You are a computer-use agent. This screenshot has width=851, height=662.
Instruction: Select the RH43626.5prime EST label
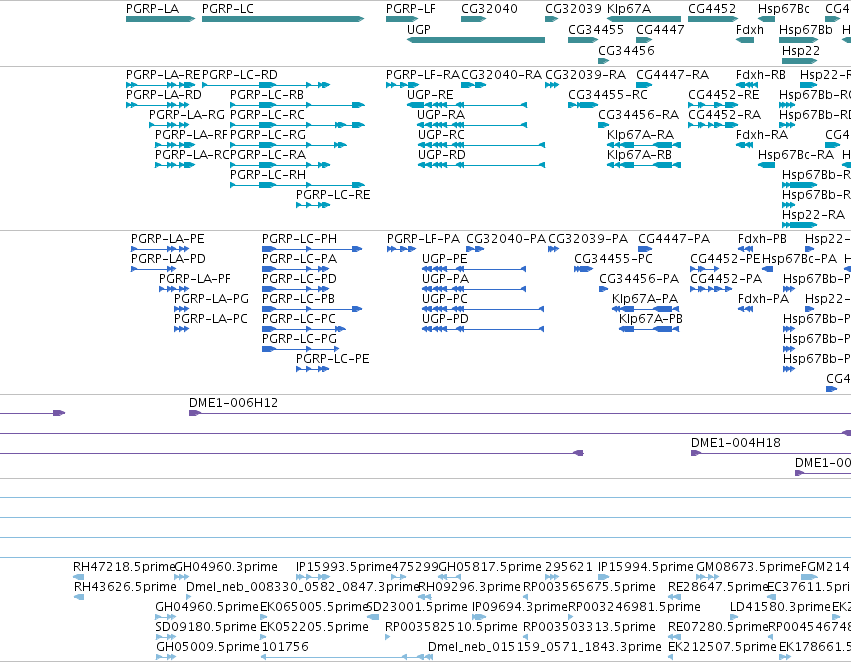125,587
